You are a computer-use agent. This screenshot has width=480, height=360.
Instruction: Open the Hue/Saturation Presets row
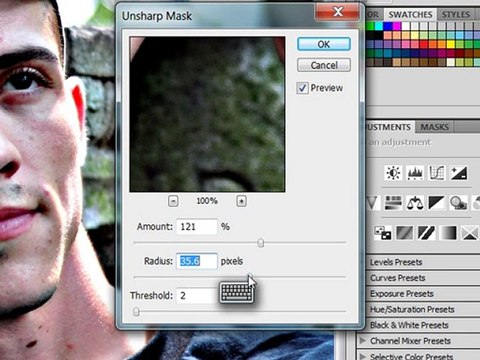click(x=423, y=309)
